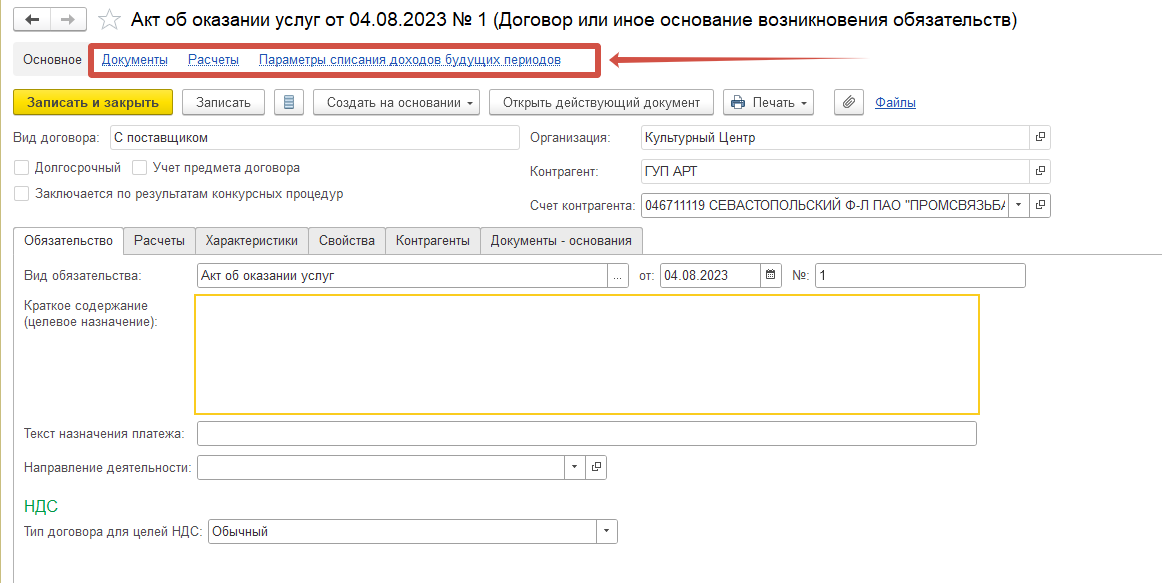Expand Создать на основании dropdown
The width and height of the screenshot is (1162, 583).
[396, 102]
